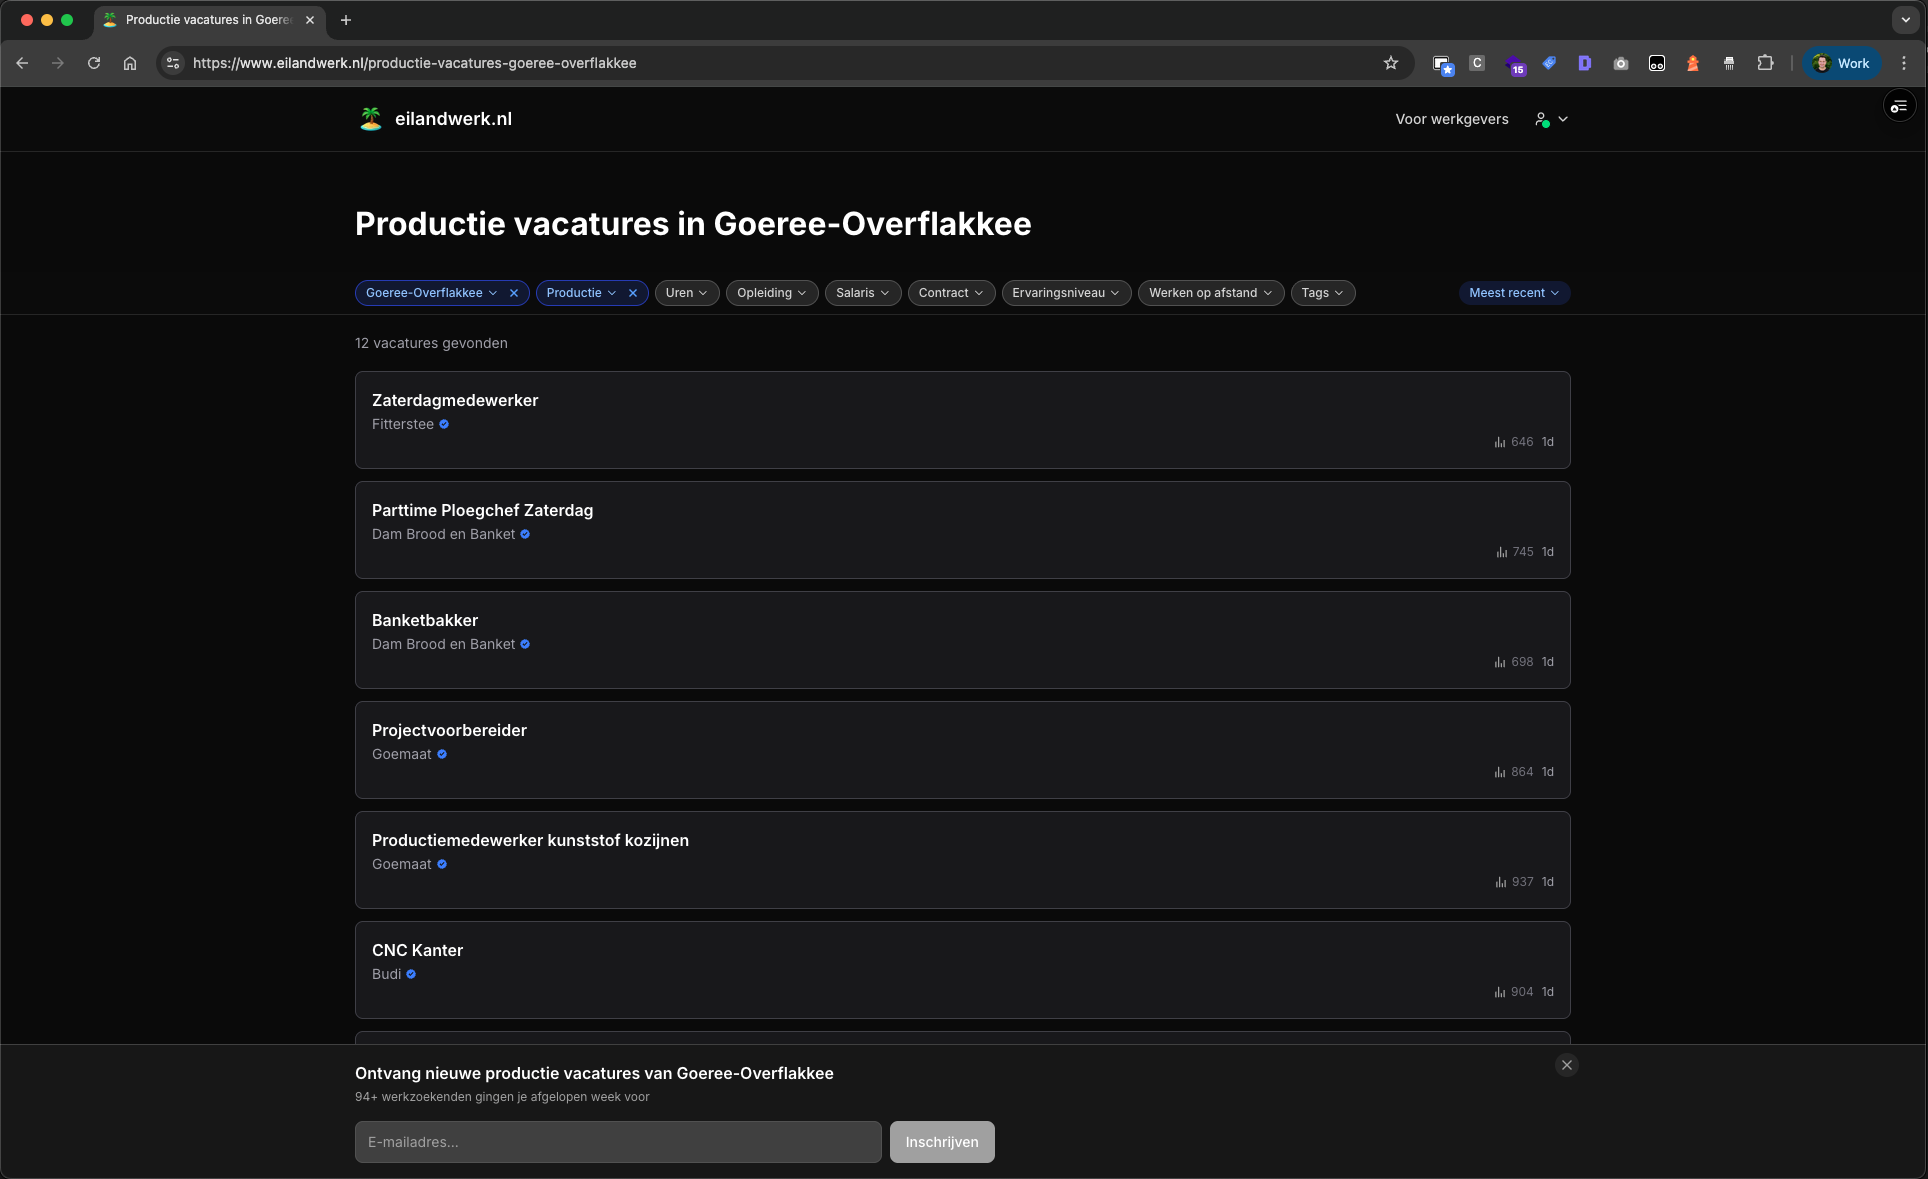Click the browser extensions puzzle icon

coord(1765,63)
